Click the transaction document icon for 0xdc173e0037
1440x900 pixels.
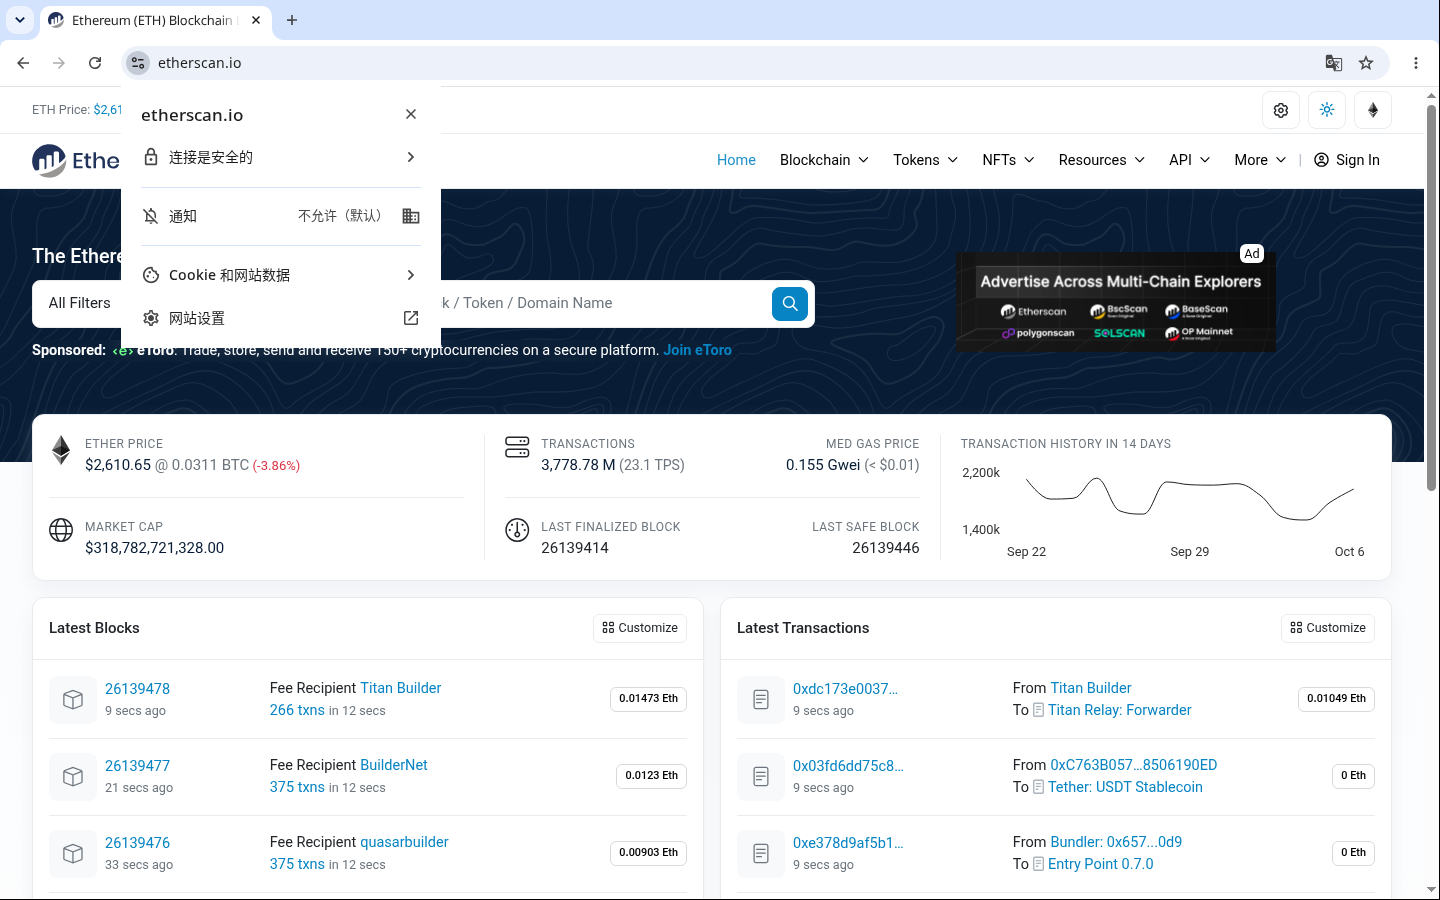(x=761, y=699)
